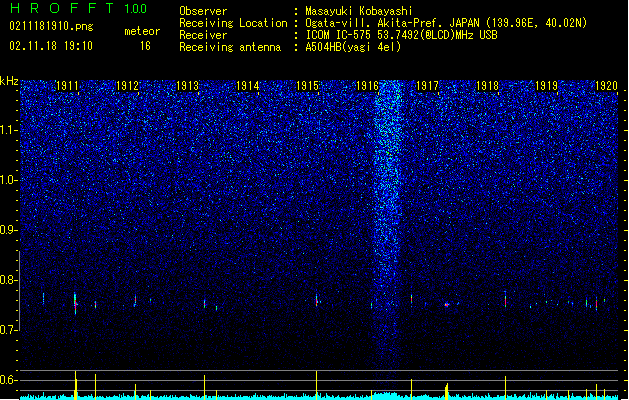Click the 1920 time marker
The image size is (629, 400).
[607, 86]
